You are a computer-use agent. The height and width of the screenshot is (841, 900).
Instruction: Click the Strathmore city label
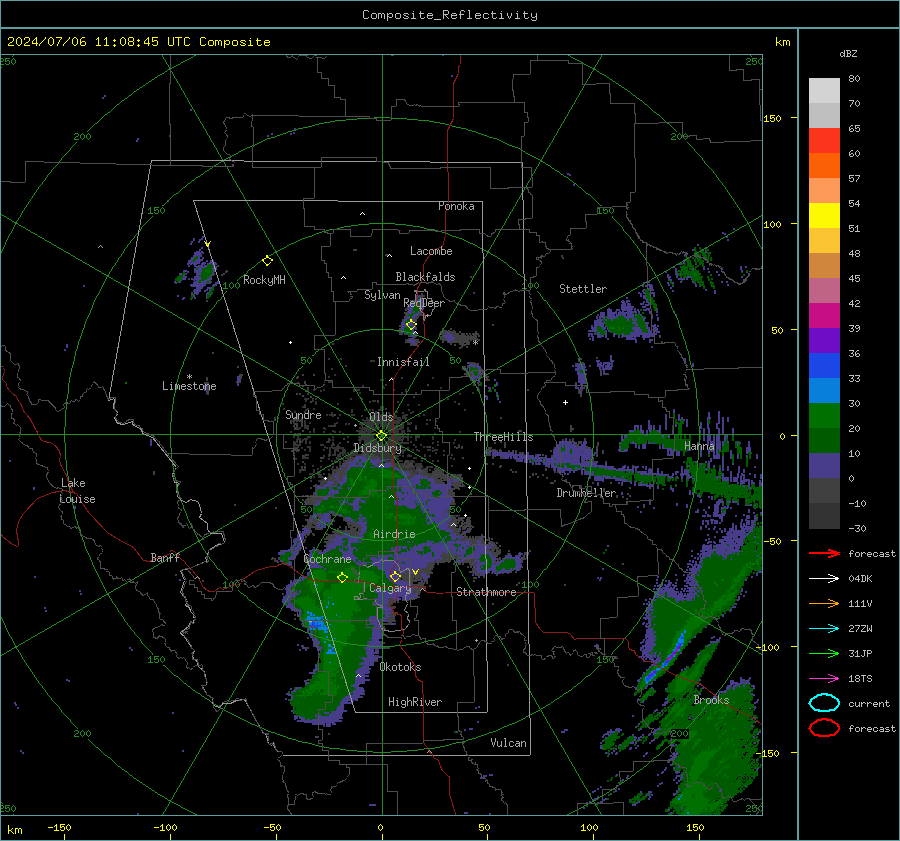(486, 592)
